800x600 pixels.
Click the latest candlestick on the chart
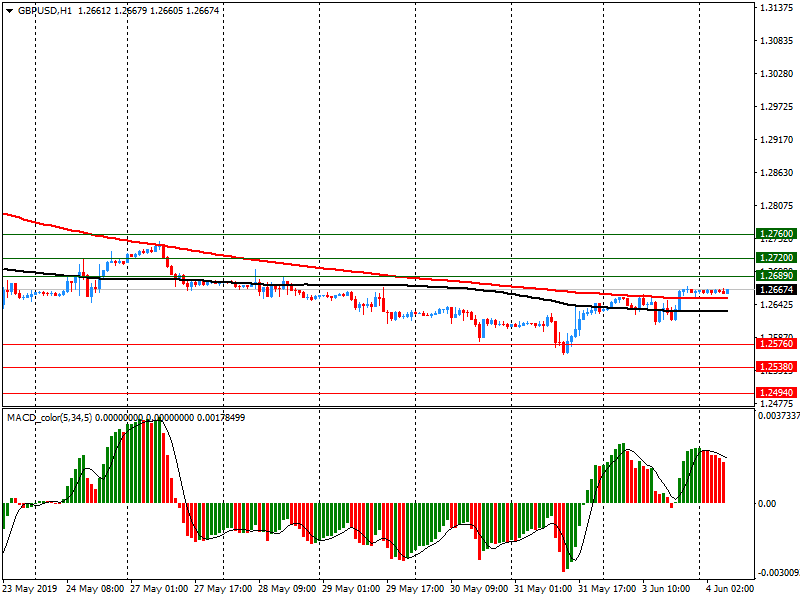pos(727,291)
